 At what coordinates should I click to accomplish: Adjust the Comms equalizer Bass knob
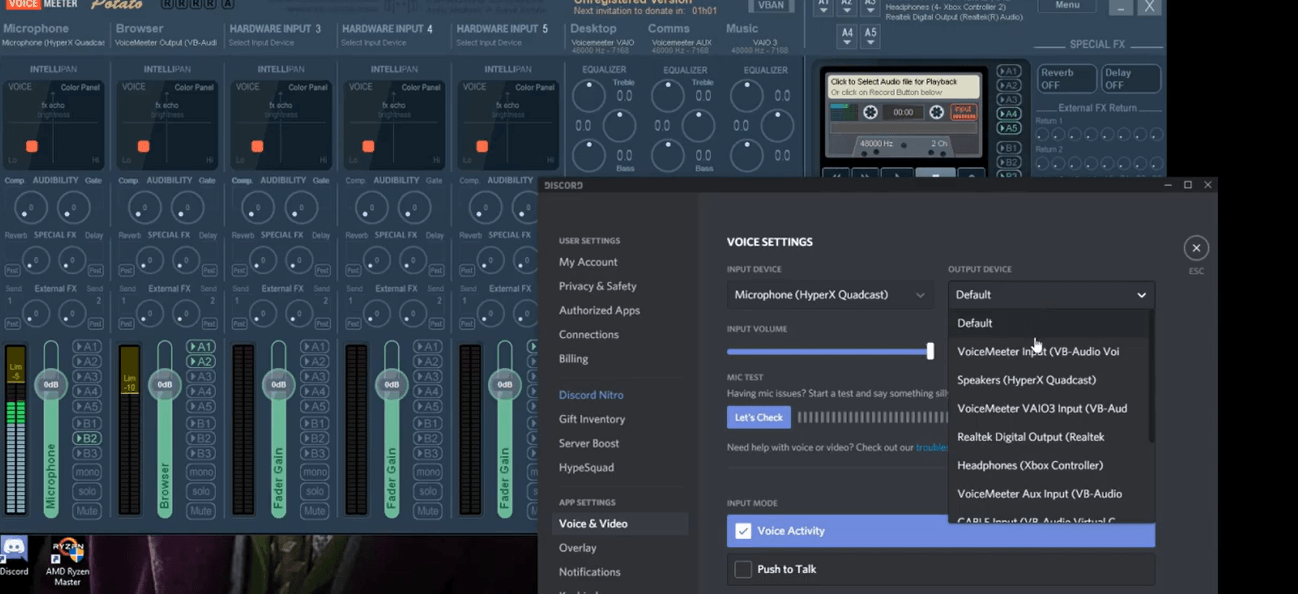pos(668,155)
